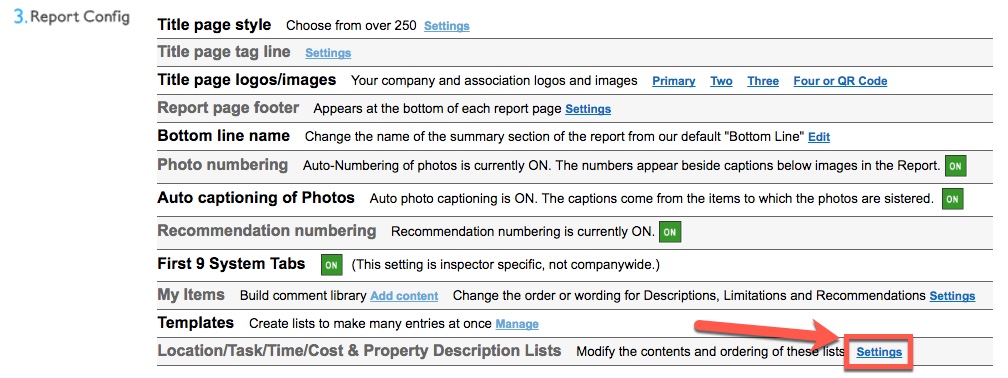Click the 'Title page tag line' heading
The image size is (1008, 378).
click(224, 52)
